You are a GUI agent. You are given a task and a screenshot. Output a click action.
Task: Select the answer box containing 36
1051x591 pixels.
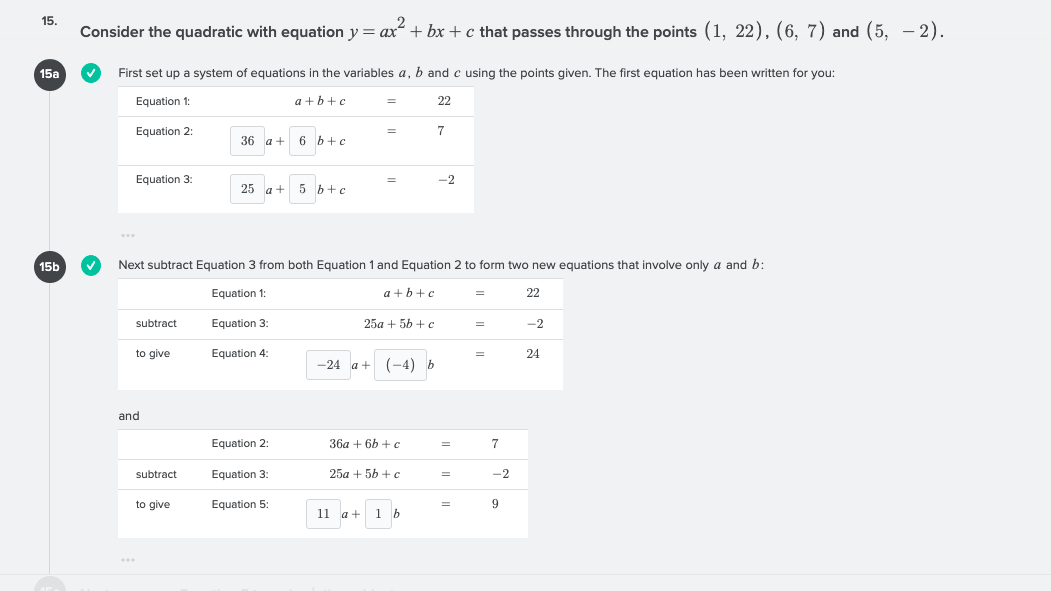(x=247, y=141)
